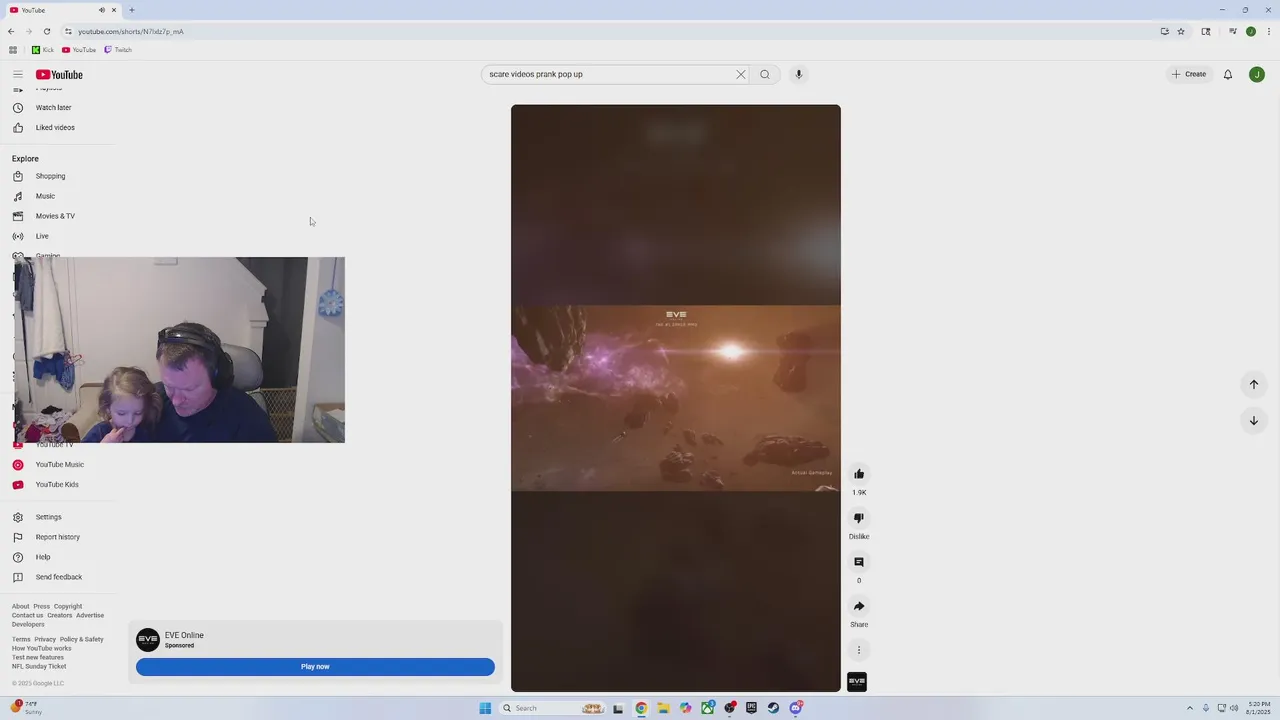Open the taskbar weather widget
The width and height of the screenshot is (1280, 720).
[27, 708]
